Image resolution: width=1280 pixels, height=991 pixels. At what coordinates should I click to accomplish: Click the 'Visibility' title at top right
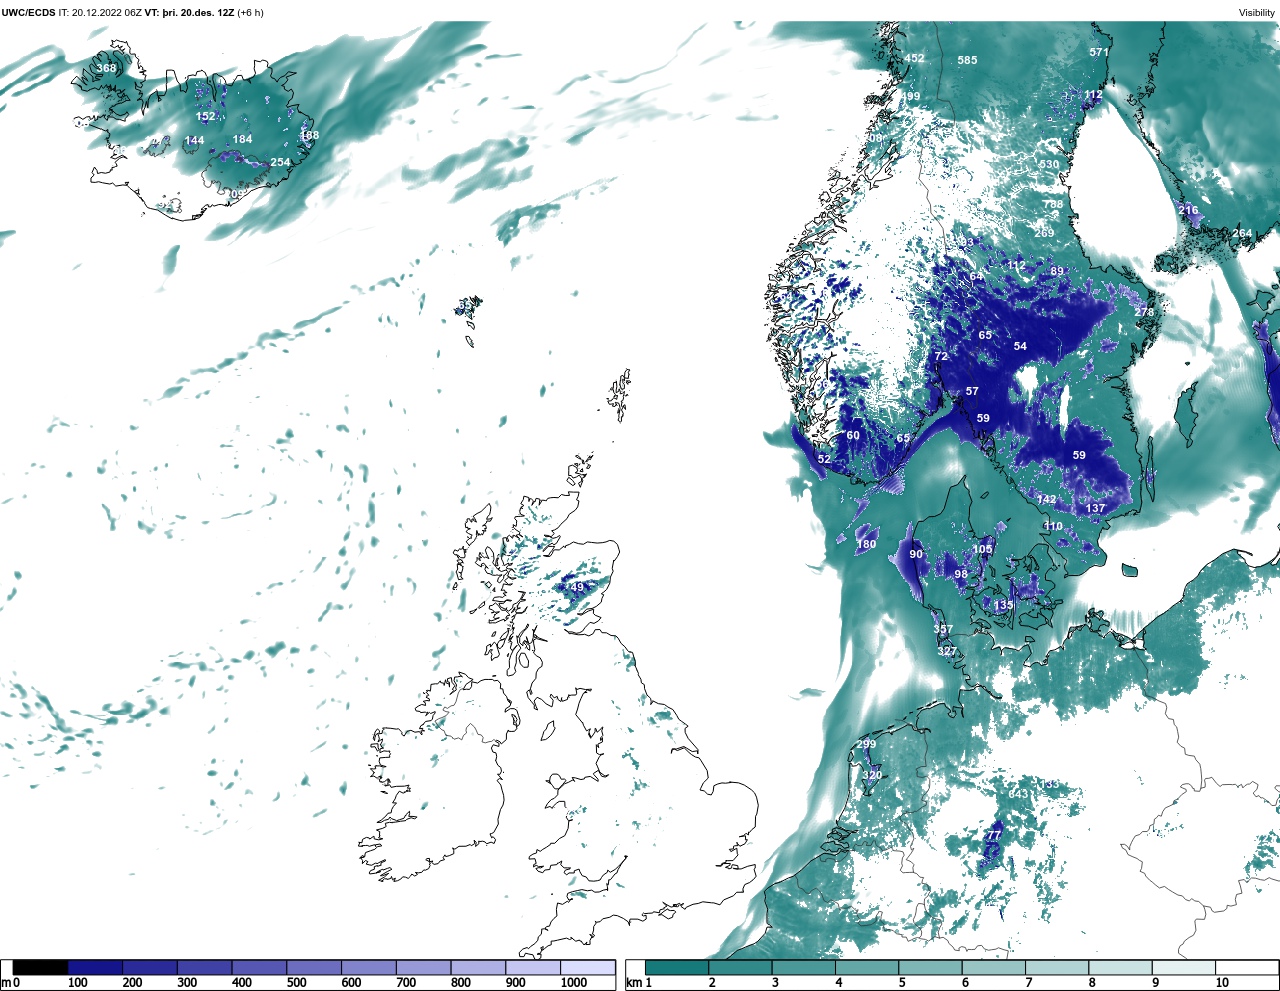tap(1257, 13)
